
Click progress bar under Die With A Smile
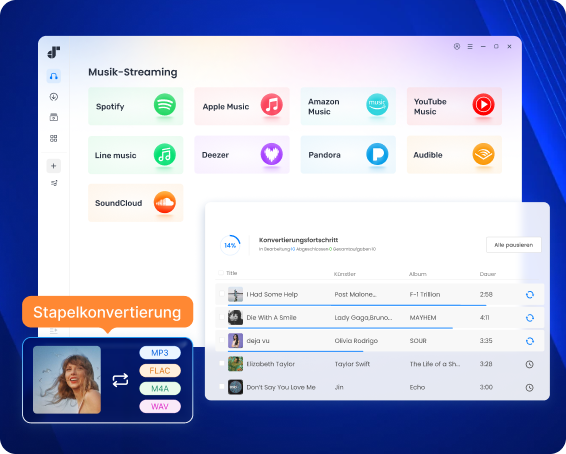point(340,328)
